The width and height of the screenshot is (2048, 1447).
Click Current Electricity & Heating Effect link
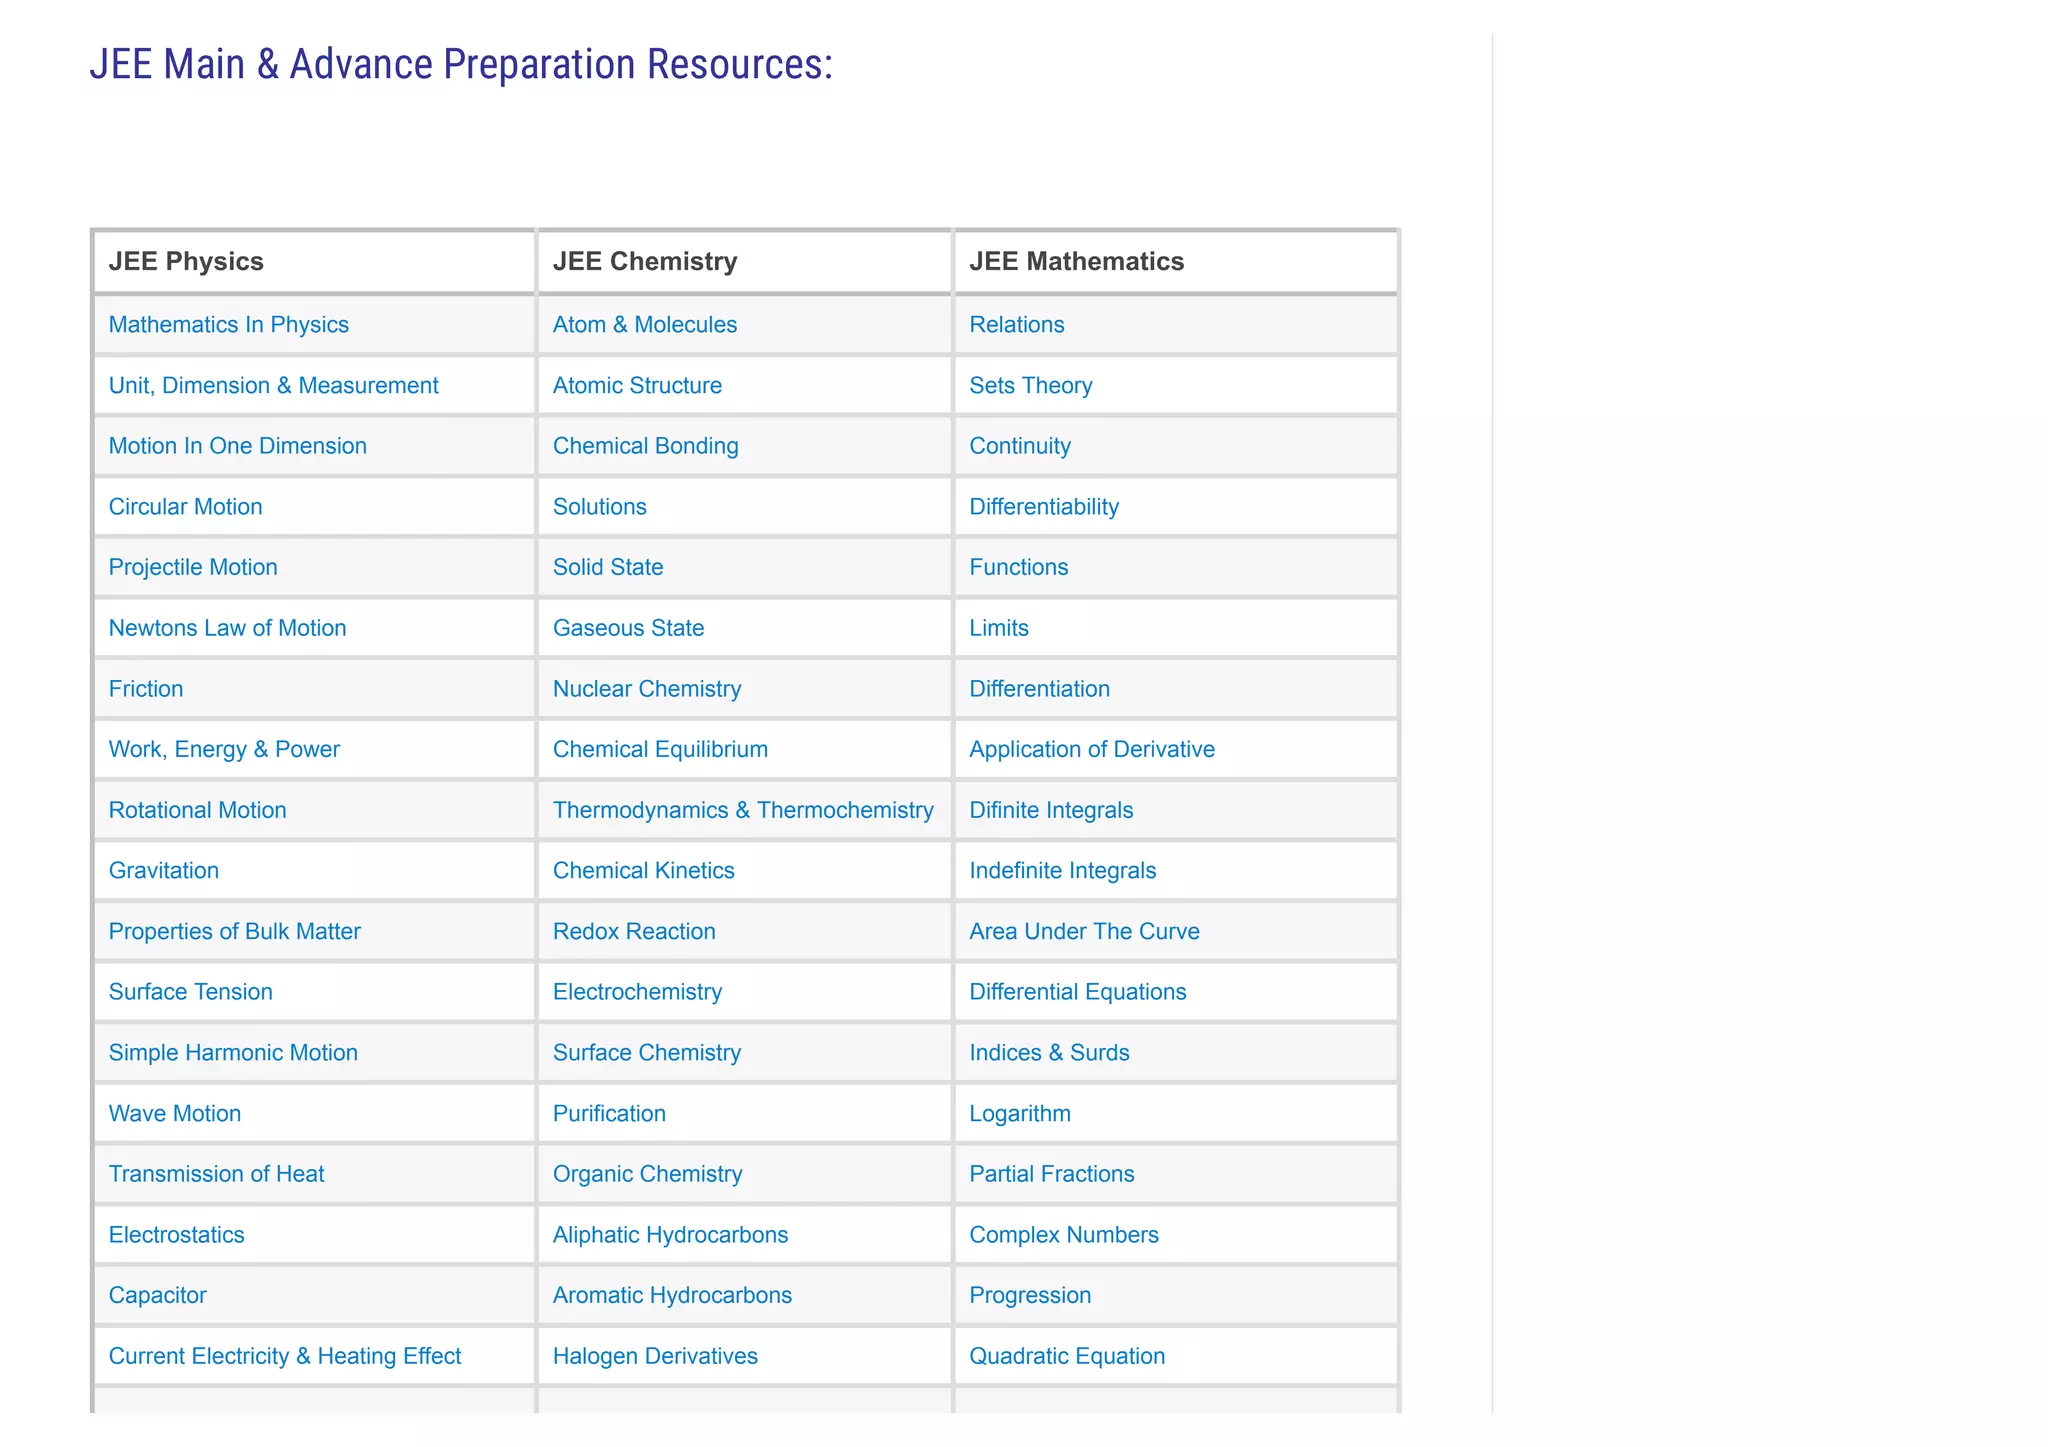point(285,1357)
